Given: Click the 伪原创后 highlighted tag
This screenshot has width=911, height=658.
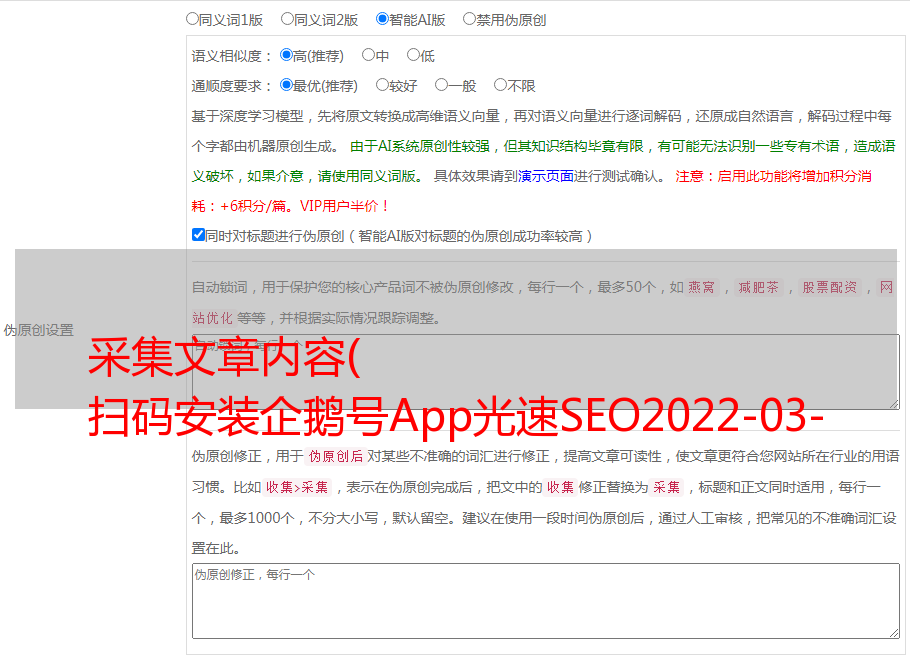Looking at the screenshot, I should pos(336,456).
